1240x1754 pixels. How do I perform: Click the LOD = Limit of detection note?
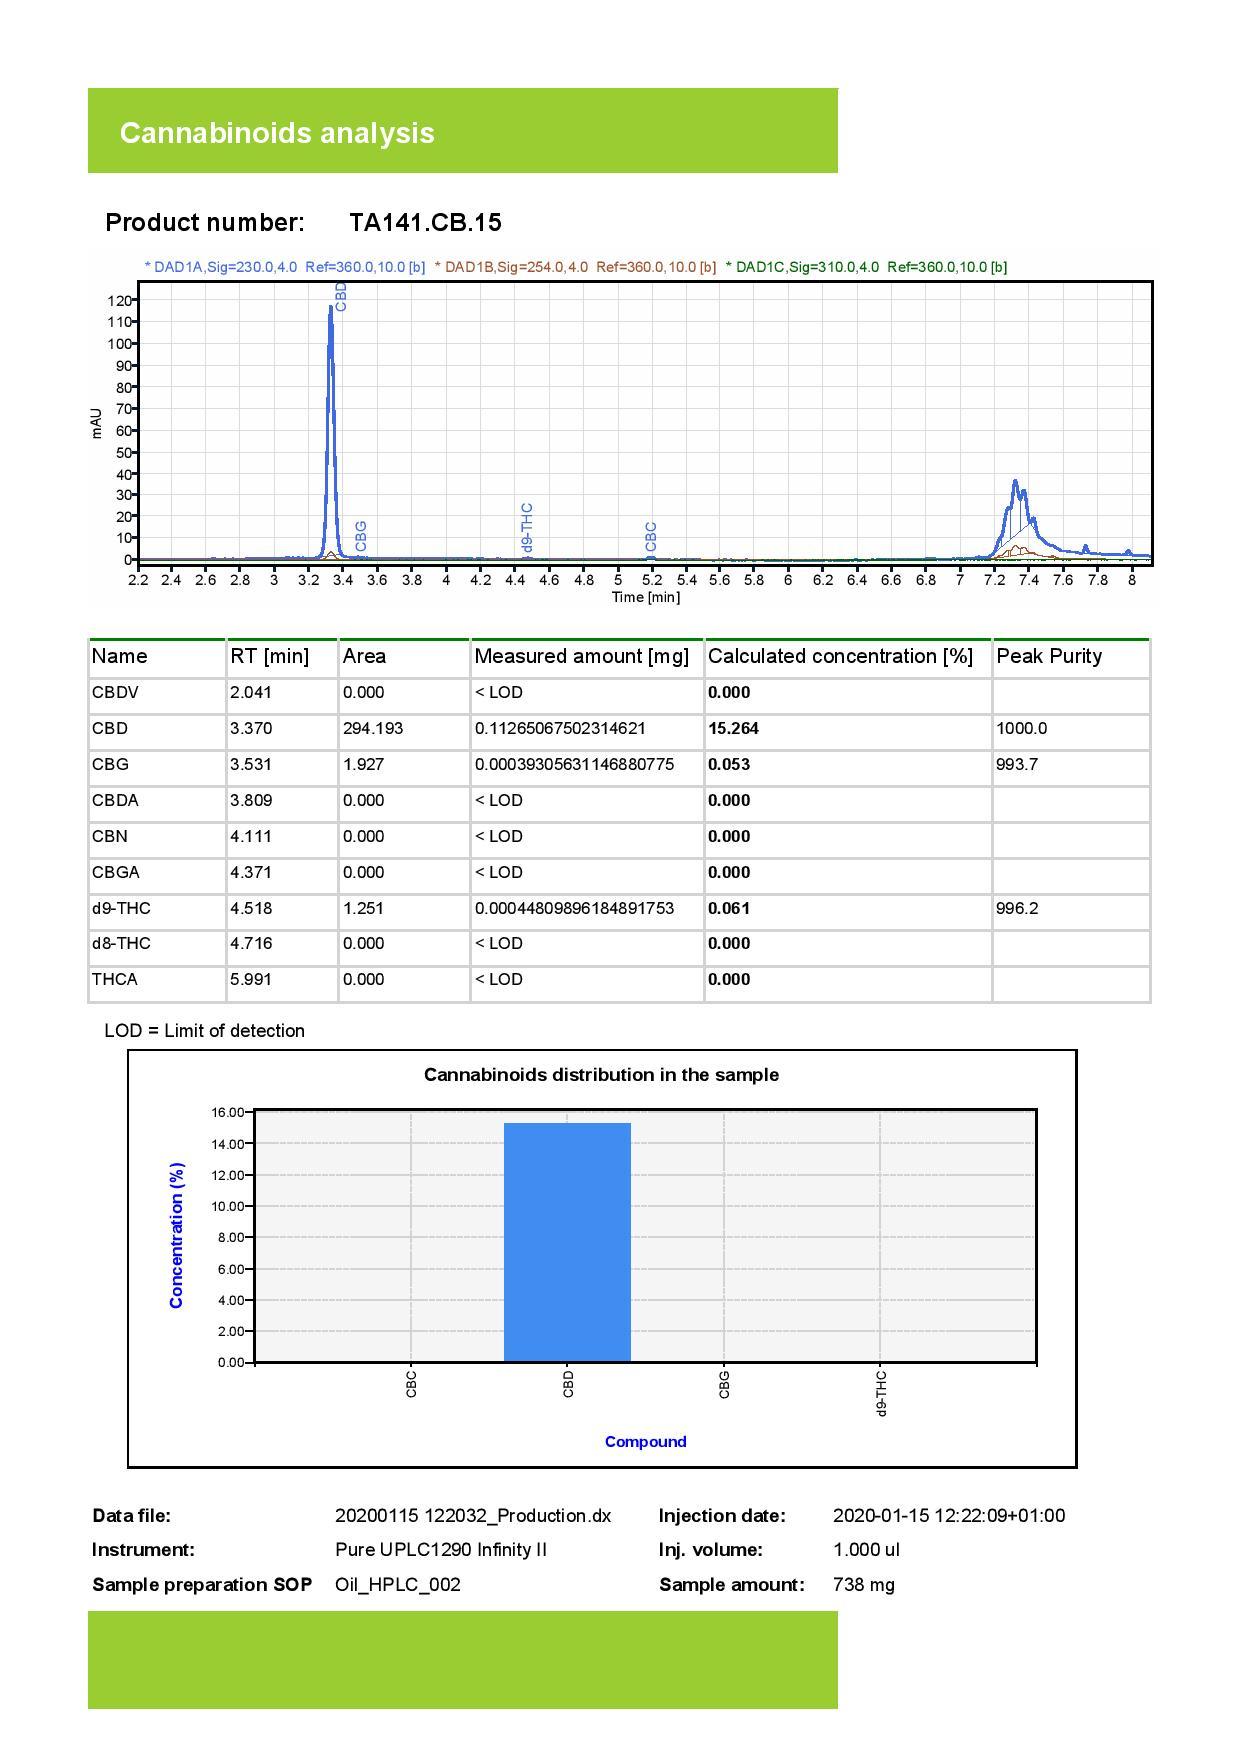point(205,1031)
